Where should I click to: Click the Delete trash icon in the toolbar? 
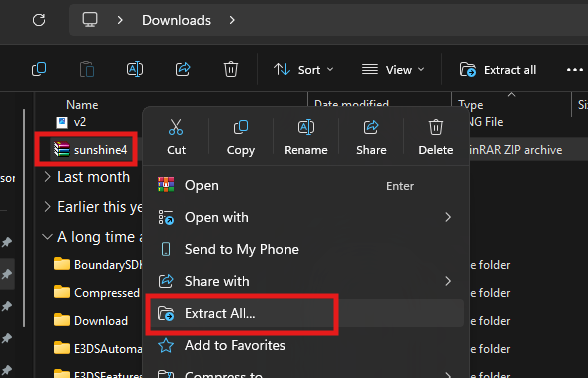(231, 69)
